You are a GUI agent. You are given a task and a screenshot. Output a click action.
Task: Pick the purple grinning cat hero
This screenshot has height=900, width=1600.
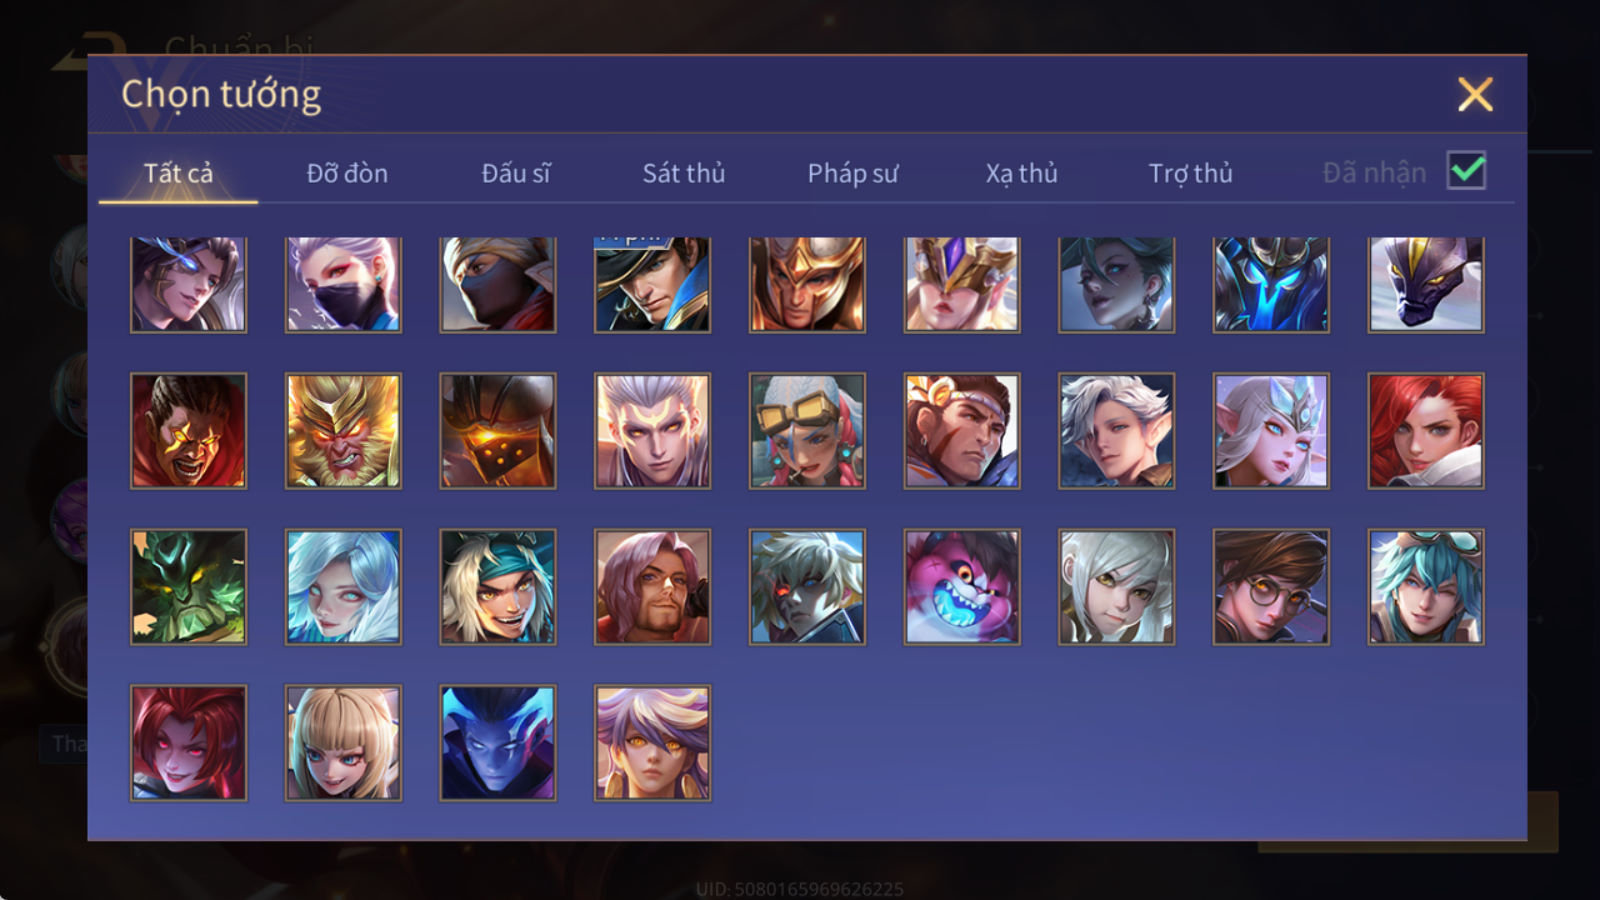[x=962, y=587]
